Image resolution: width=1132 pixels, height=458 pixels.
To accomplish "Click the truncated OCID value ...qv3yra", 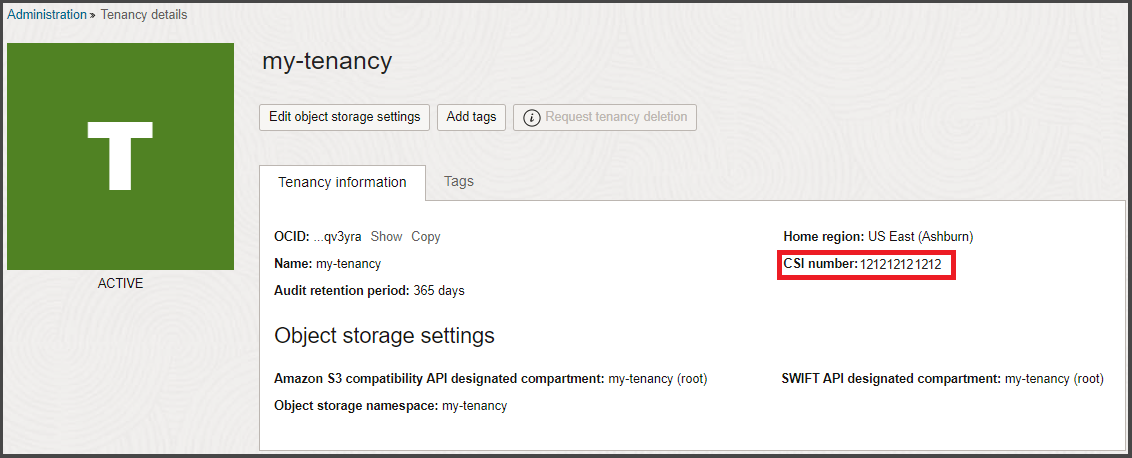I will pos(337,237).
